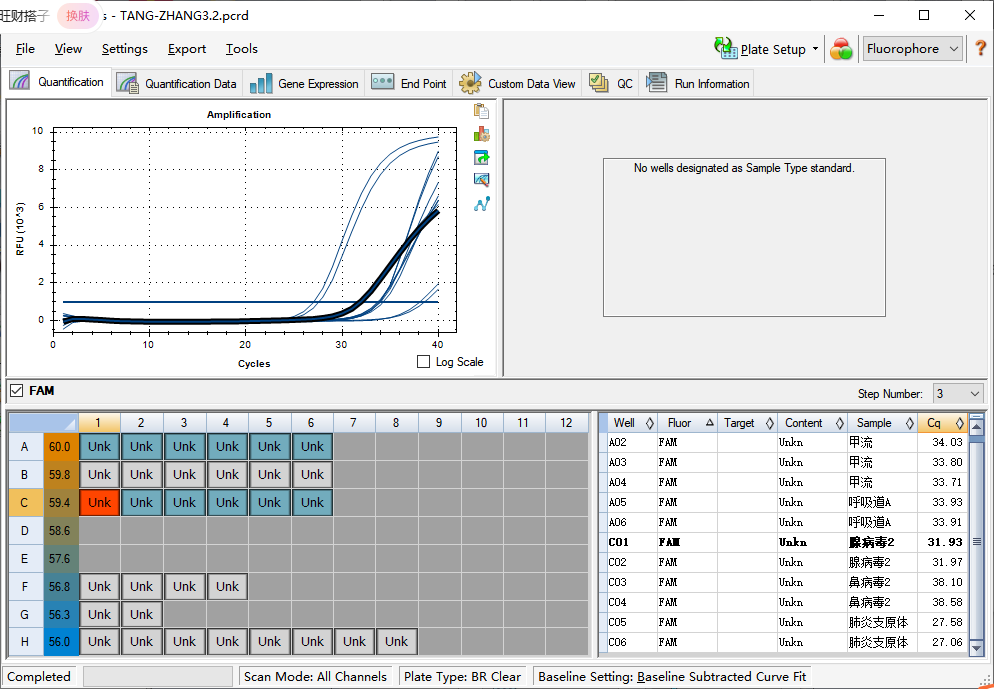Click the 58.6 temperature gradient cell
This screenshot has height=689, width=994.
point(60,531)
